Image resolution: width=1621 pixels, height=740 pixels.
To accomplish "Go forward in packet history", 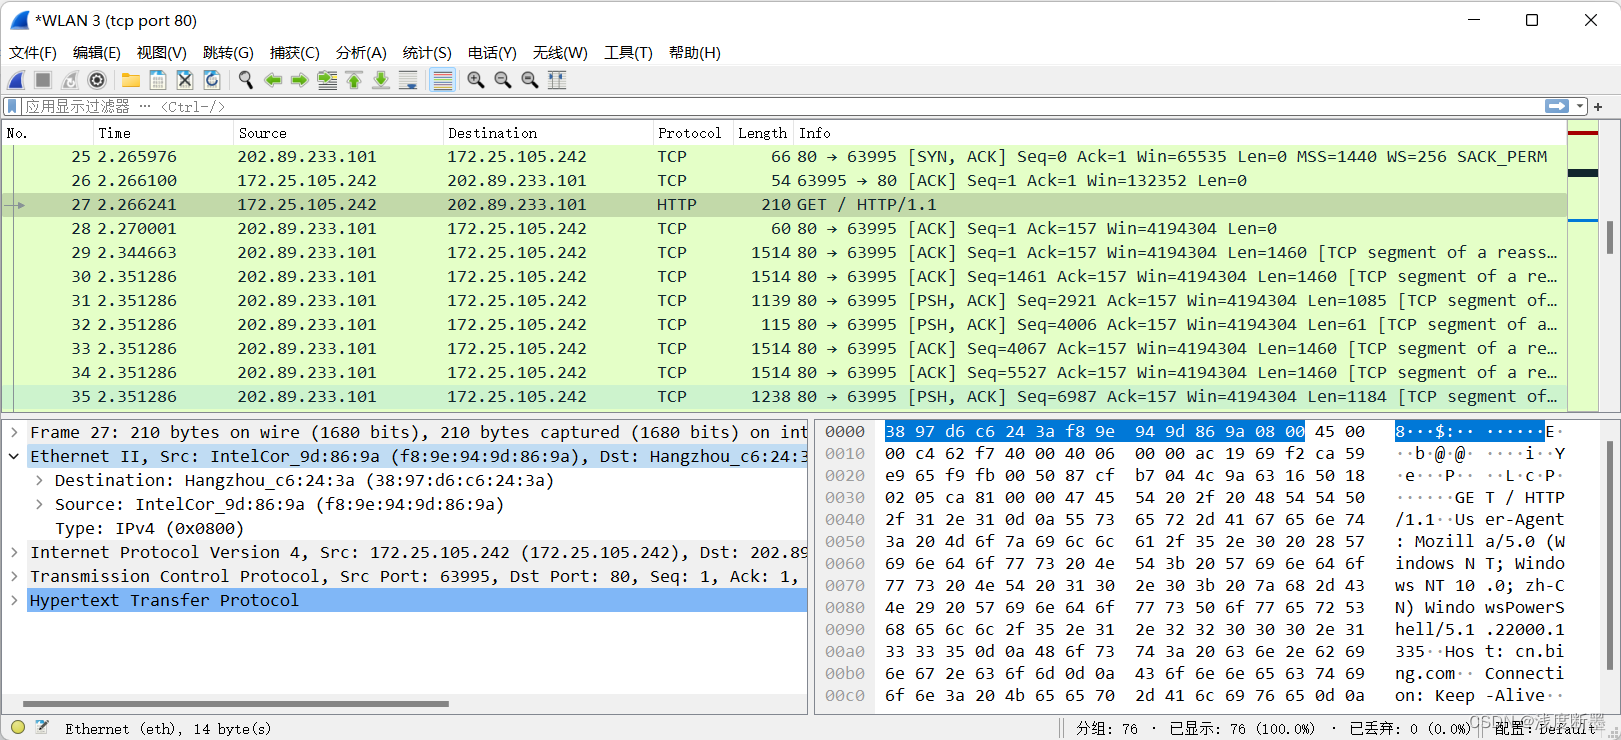I will (300, 80).
